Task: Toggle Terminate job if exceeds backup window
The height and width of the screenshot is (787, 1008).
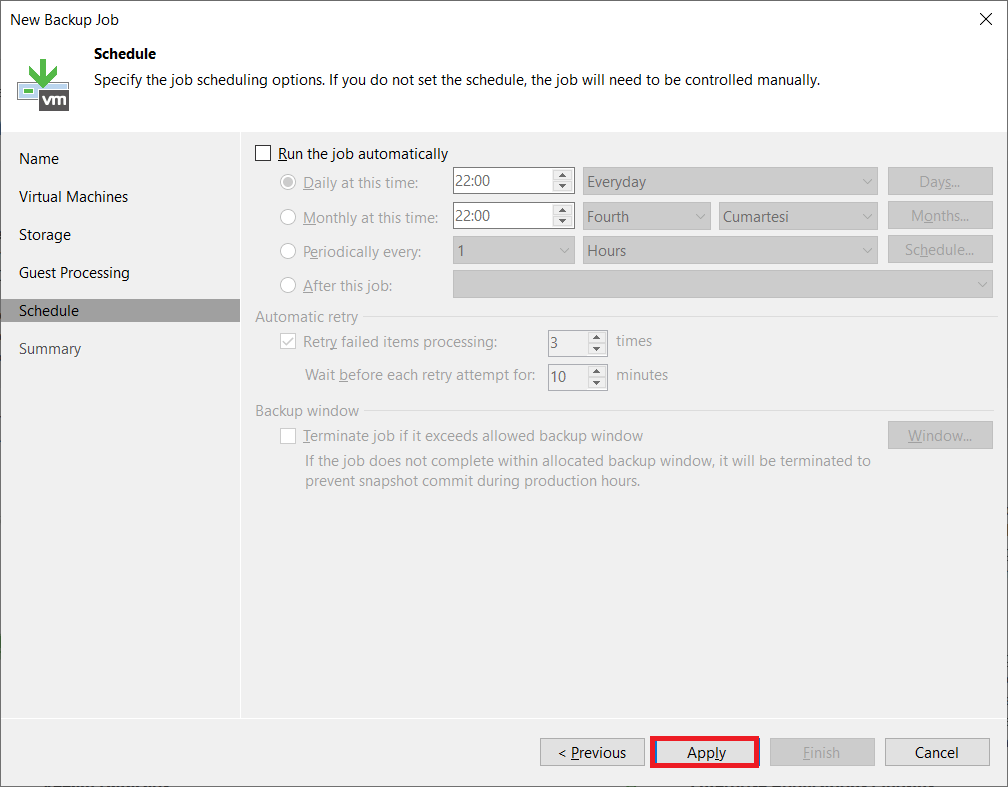Action: pos(289,436)
